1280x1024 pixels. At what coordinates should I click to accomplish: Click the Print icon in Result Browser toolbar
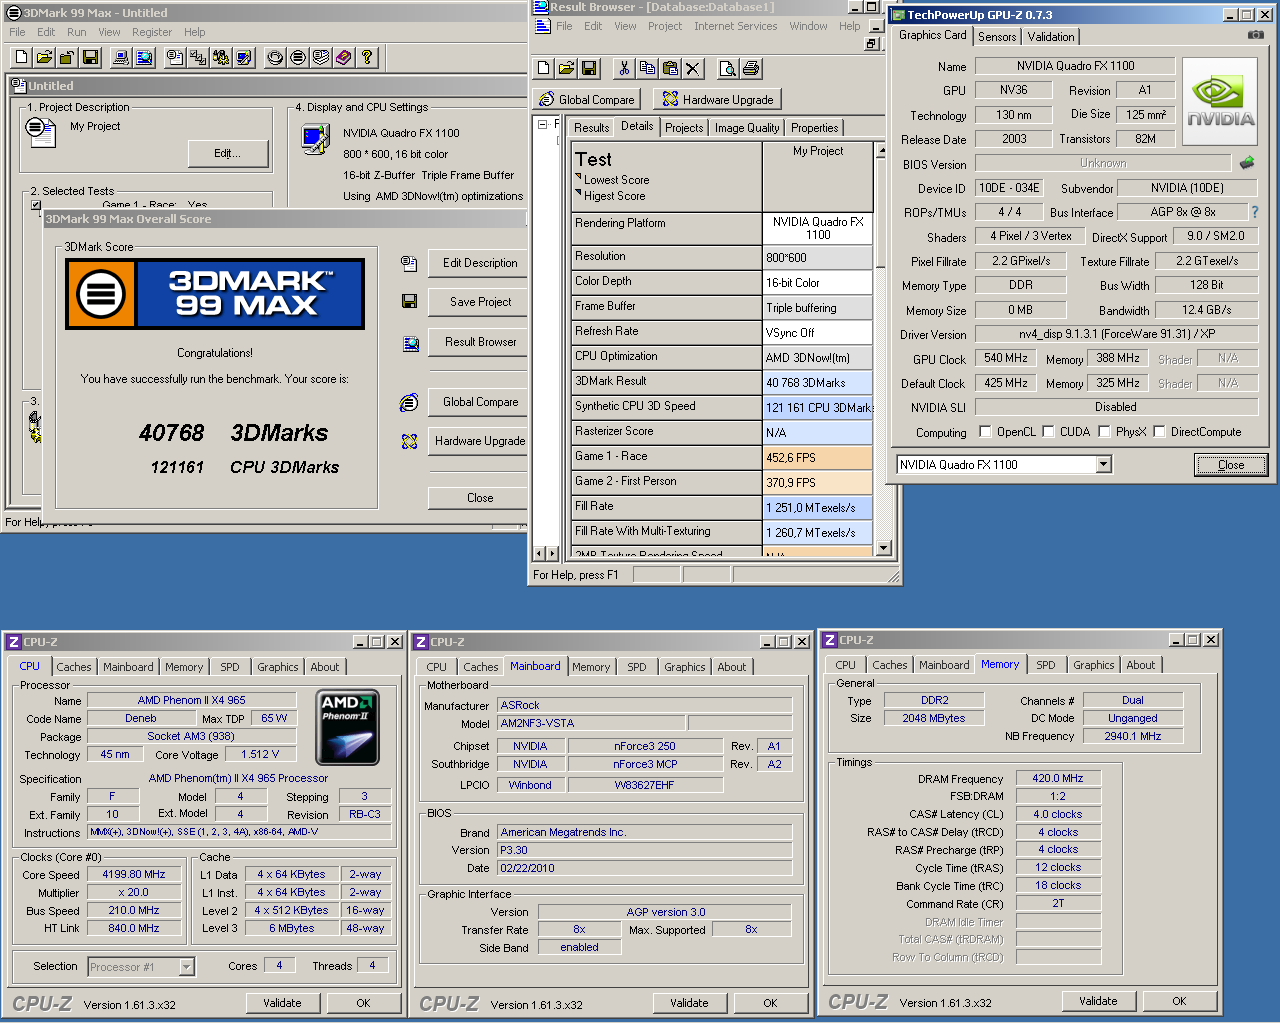pos(751,68)
